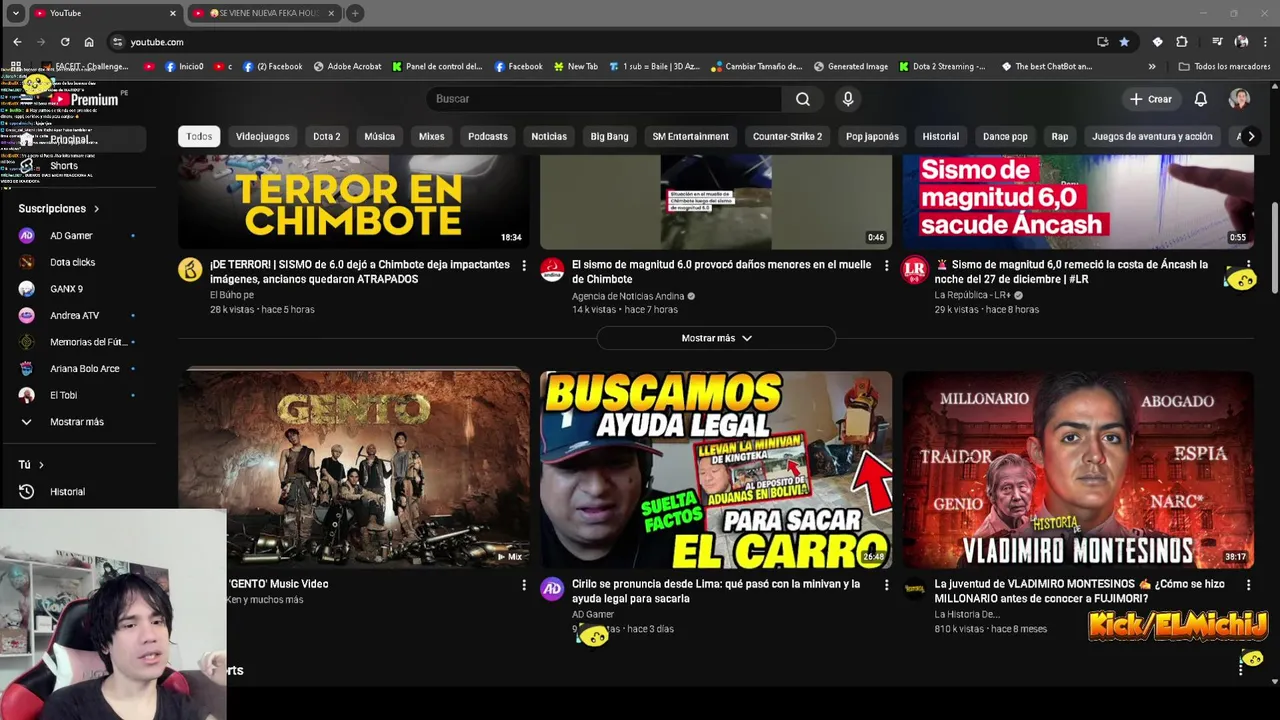Open the browser extensions puzzle icon
1280x720 pixels.
(x=1182, y=42)
